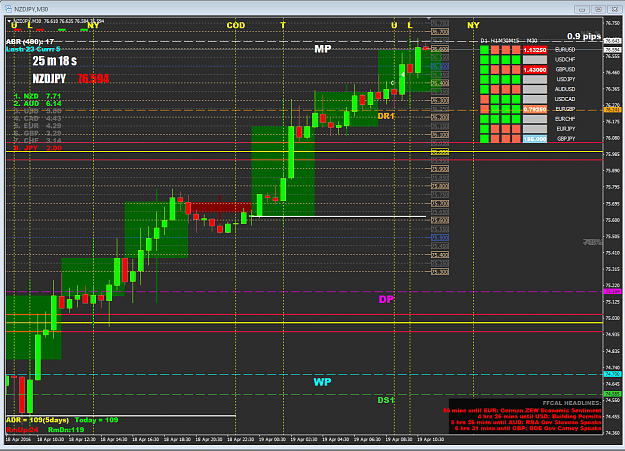
Task: Click the red 76.594 current price readout
Action: tap(93, 79)
